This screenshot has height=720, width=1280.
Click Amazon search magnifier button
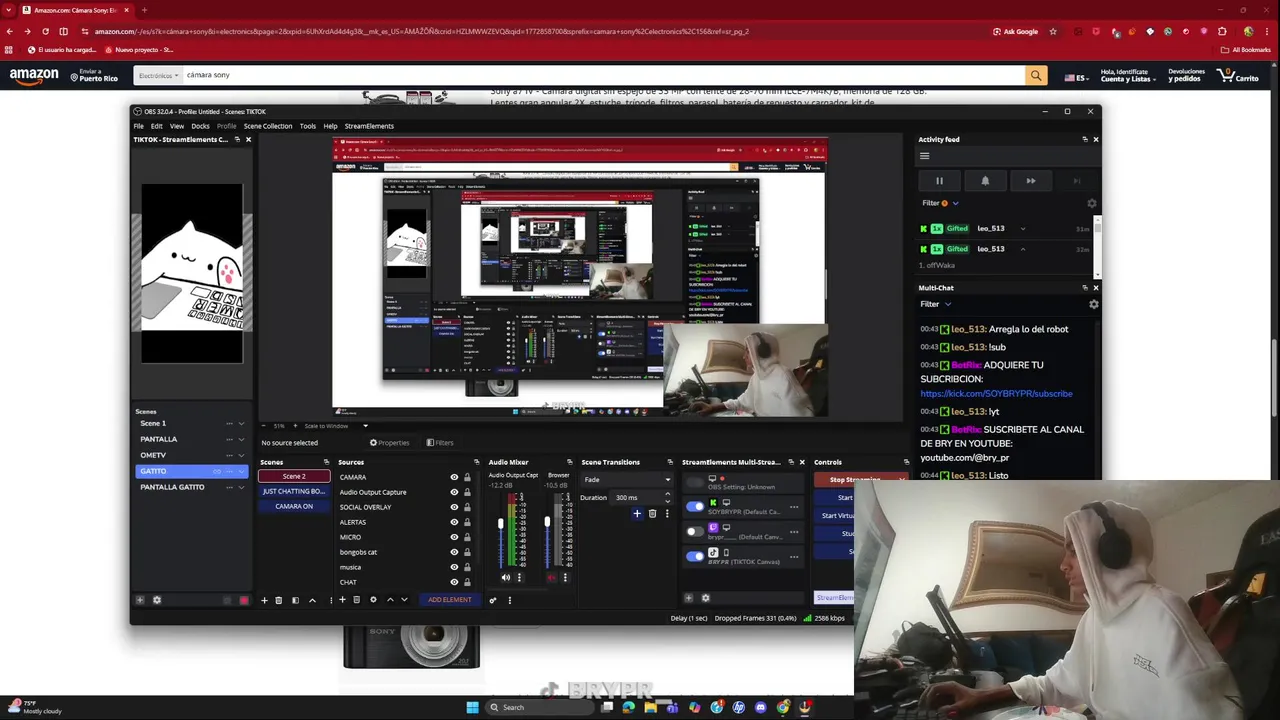[x=1036, y=75]
